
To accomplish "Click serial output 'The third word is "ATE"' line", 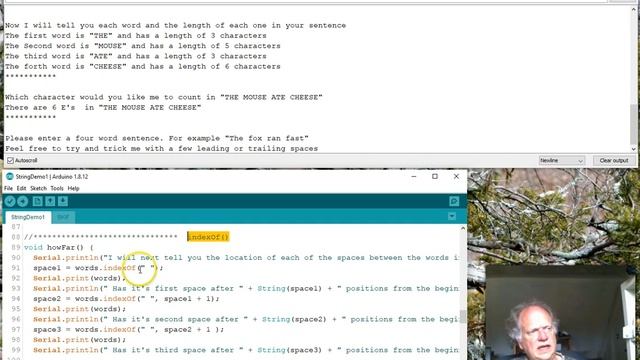I will coord(136,56).
